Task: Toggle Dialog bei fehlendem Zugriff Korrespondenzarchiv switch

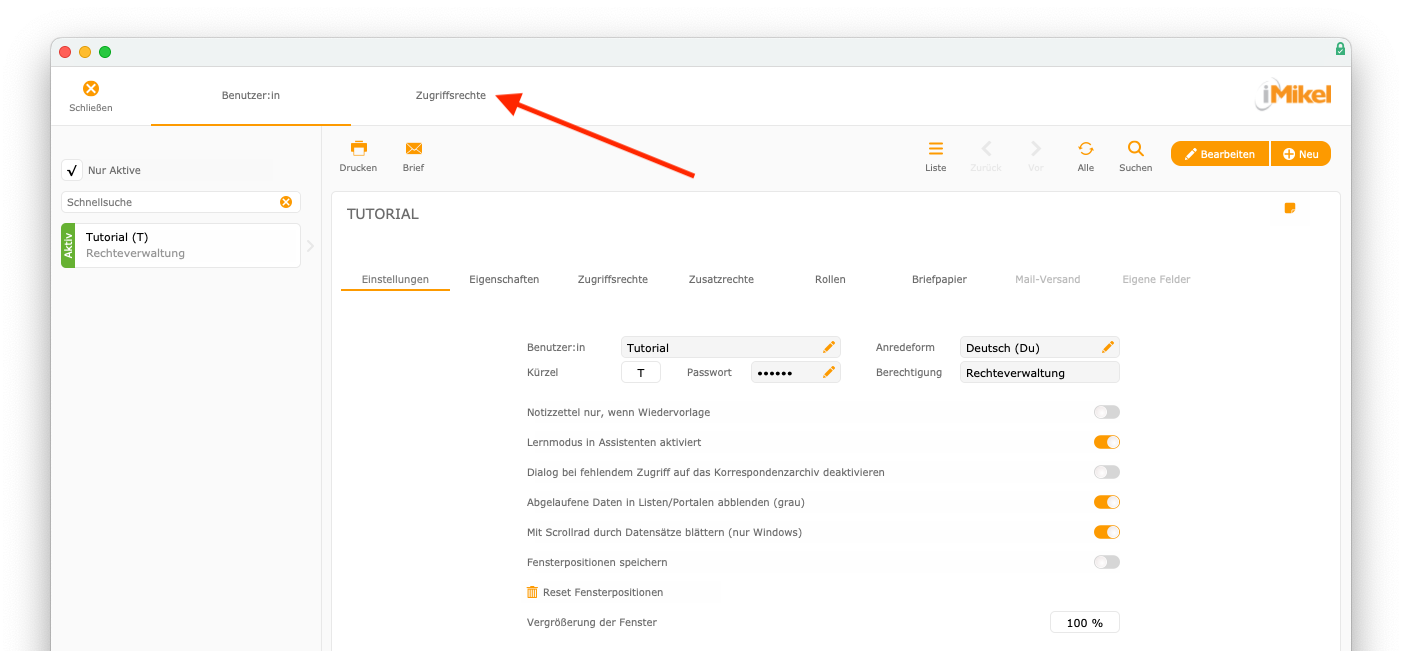Action: (1106, 472)
